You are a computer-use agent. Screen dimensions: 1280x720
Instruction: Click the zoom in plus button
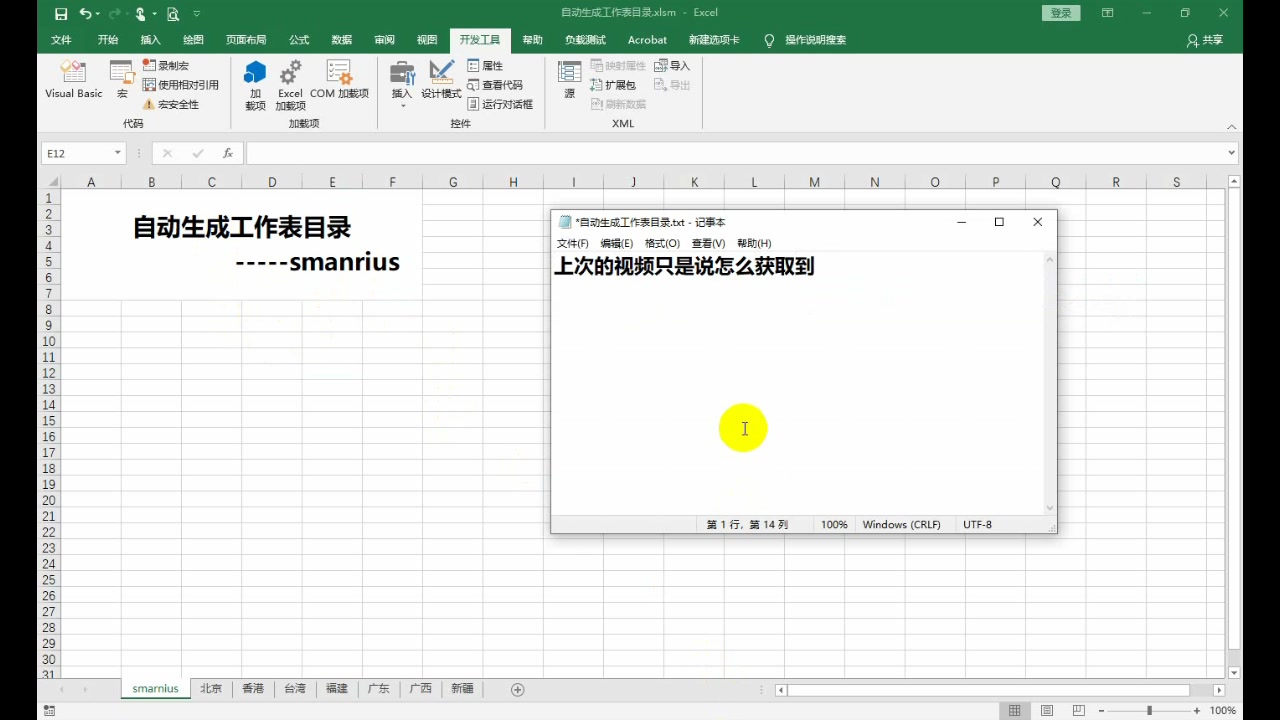(x=1197, y=710)
